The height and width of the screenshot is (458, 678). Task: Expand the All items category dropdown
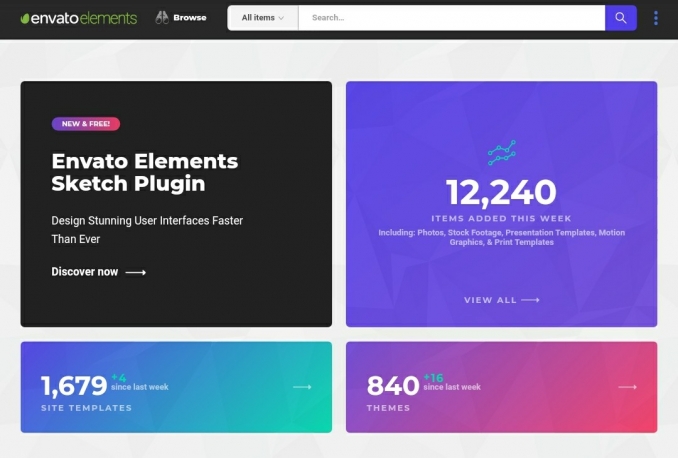(263, 18)
